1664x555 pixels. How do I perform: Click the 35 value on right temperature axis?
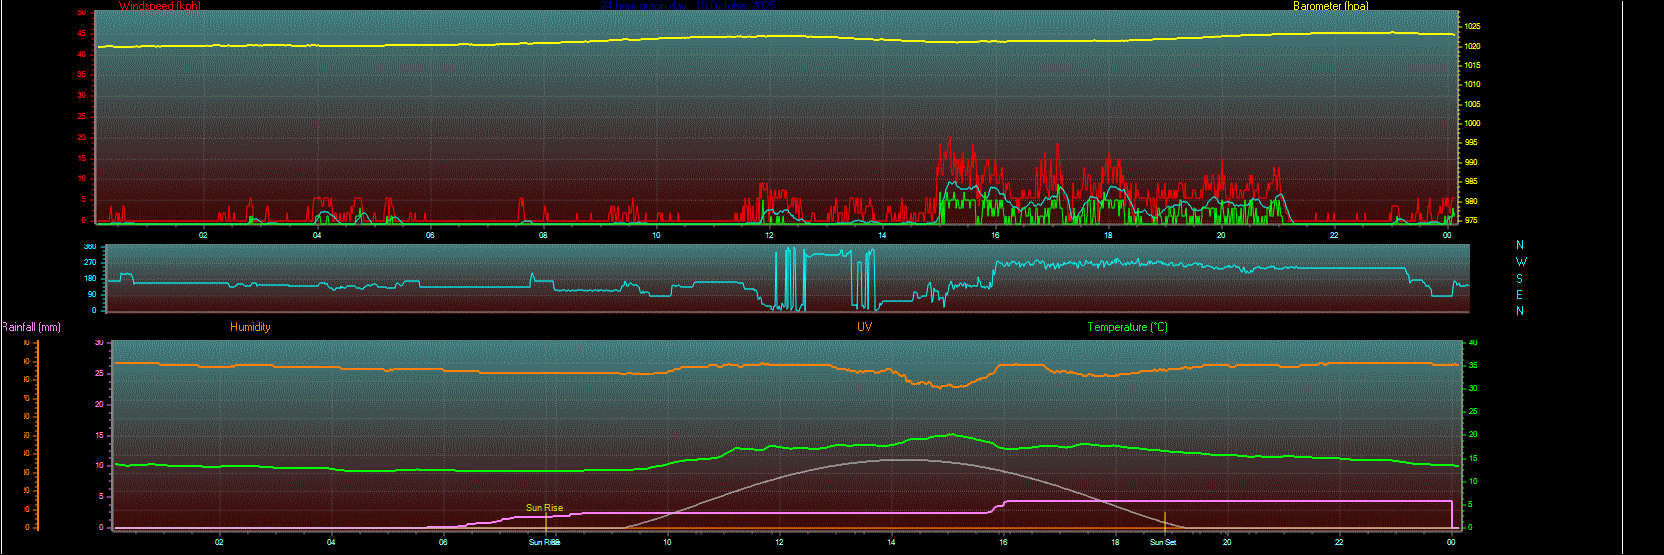coord(1473,366)
